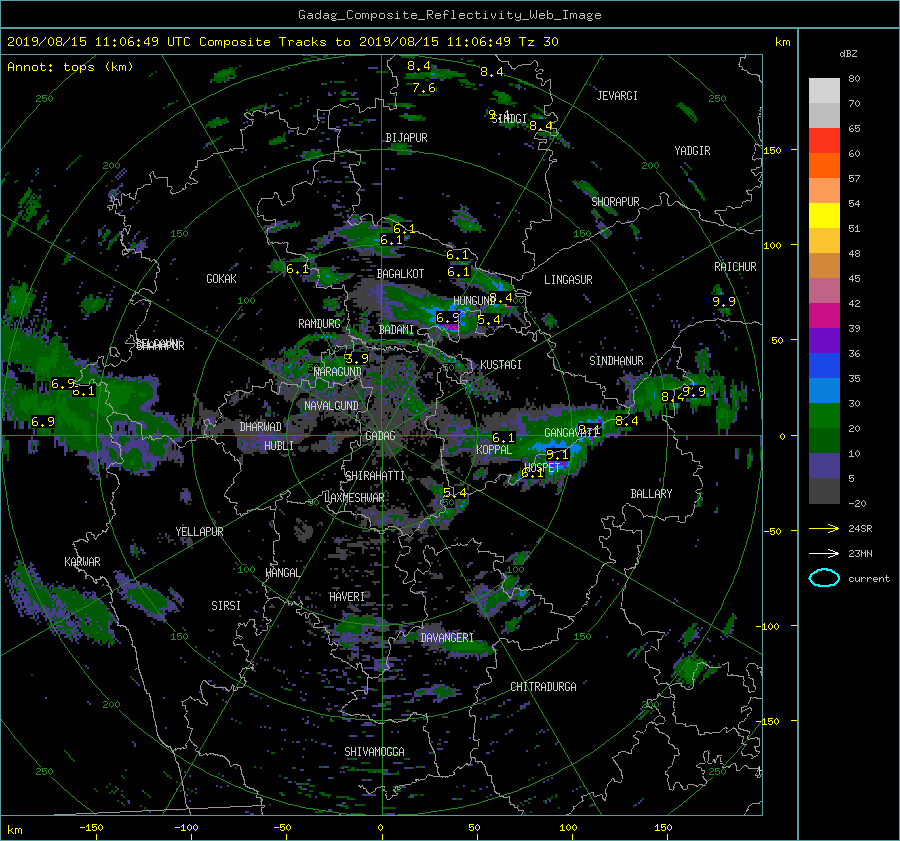Click the KUSTAGI city label

pos(501,365)
